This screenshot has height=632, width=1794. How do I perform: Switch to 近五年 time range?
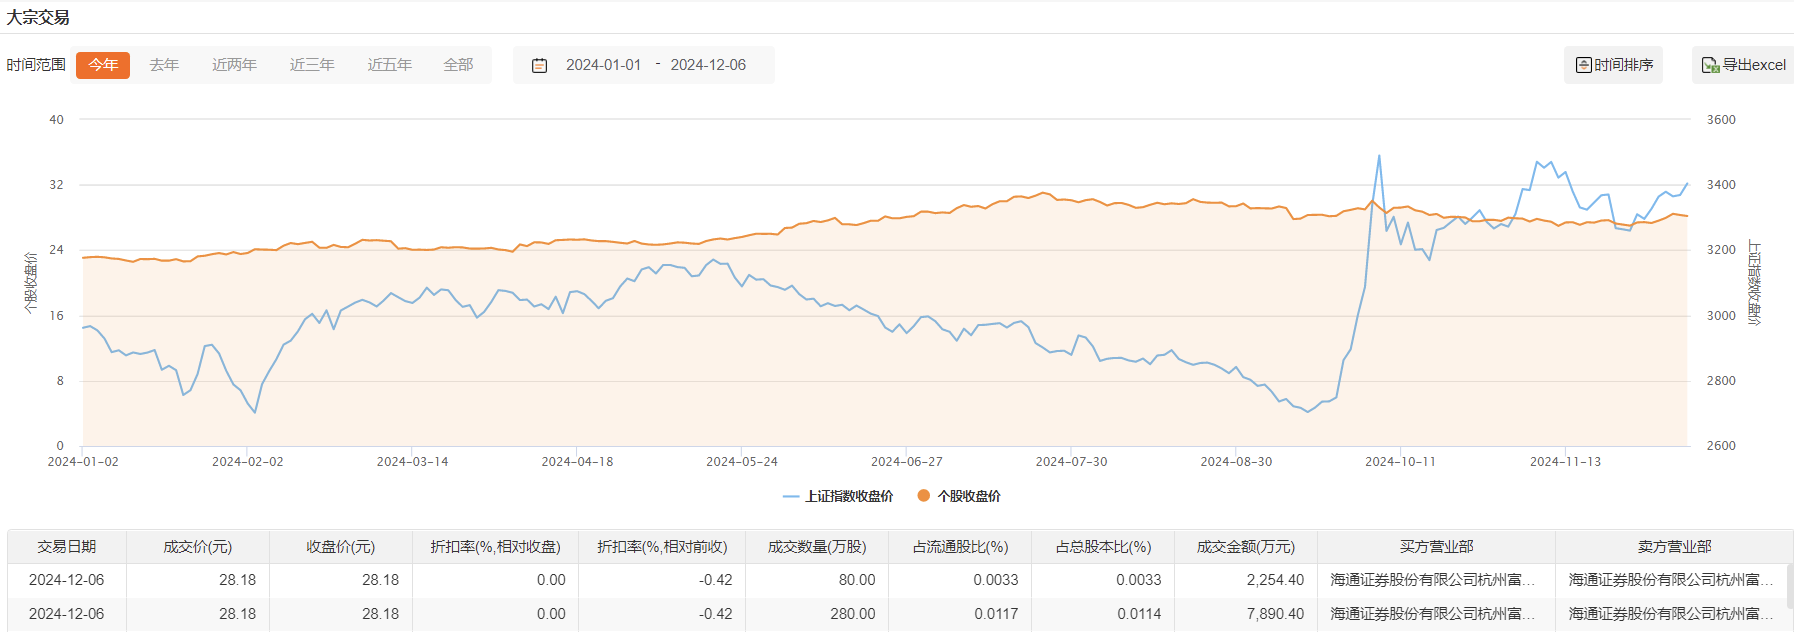(389, 65)
